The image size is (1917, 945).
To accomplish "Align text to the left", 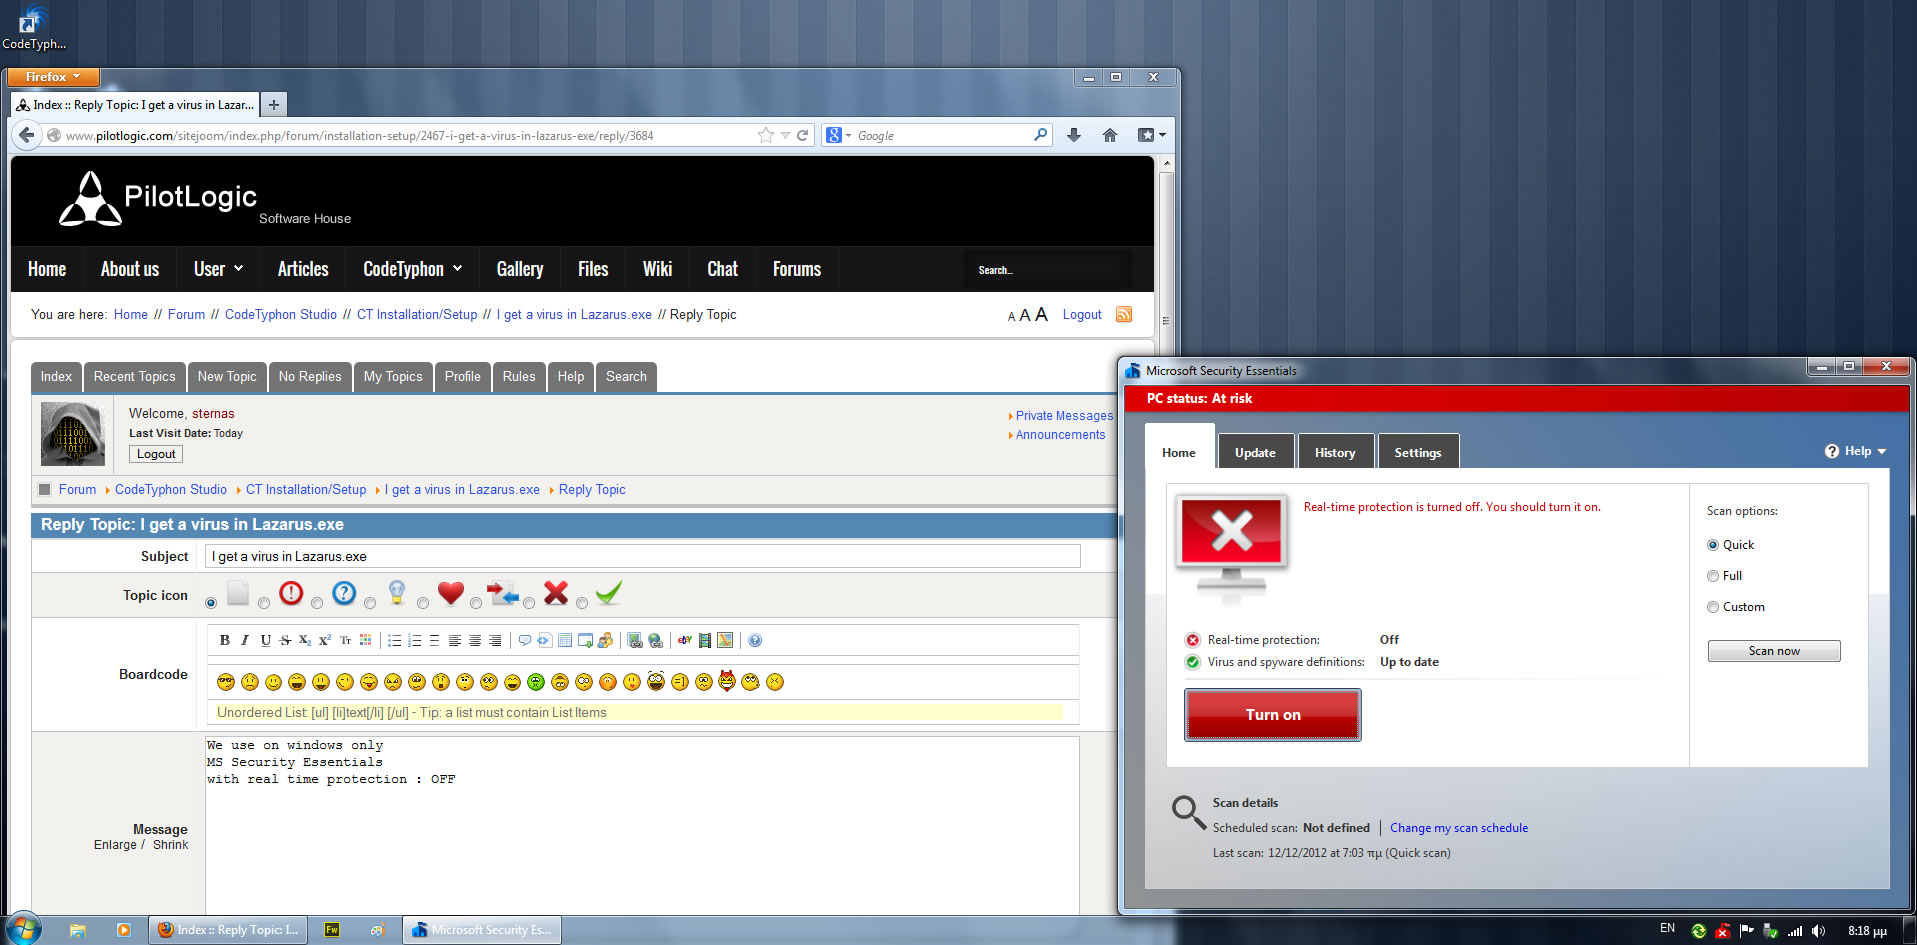I will 454,640.
